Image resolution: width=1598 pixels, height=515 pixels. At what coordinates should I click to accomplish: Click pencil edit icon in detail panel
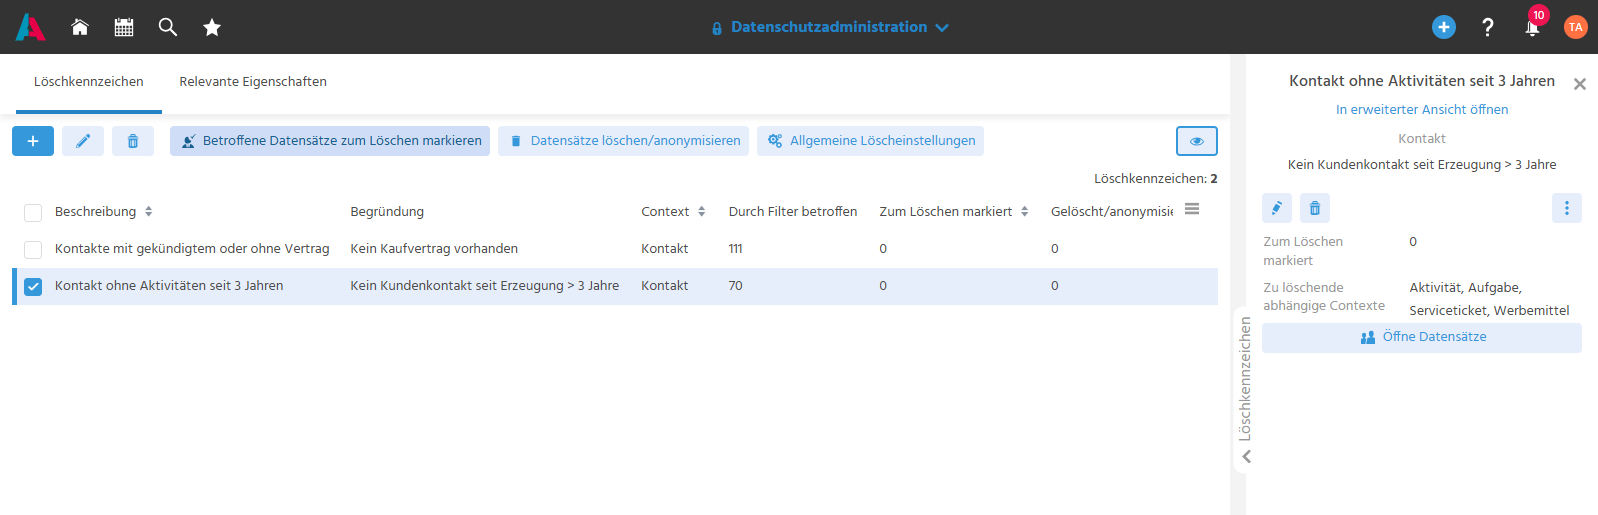coord(1277,208)
